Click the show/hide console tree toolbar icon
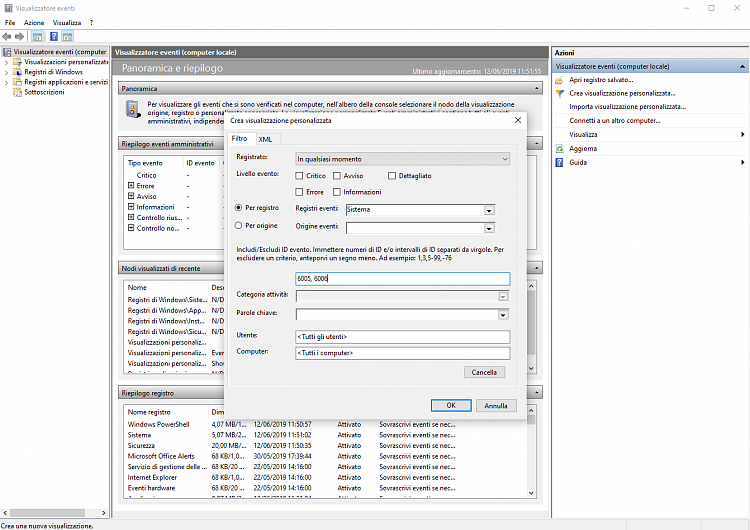Image resolution: width=750 pixels, height=530 pixels. pyautogui.click(x=38, y=36)
